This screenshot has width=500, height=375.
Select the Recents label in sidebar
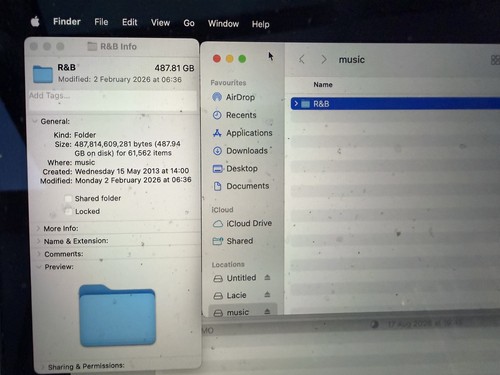(241, 115)
